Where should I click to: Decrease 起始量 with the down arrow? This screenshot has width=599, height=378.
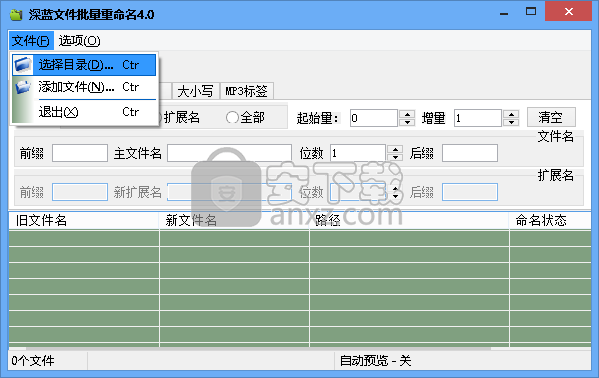(x=407, y=122)
